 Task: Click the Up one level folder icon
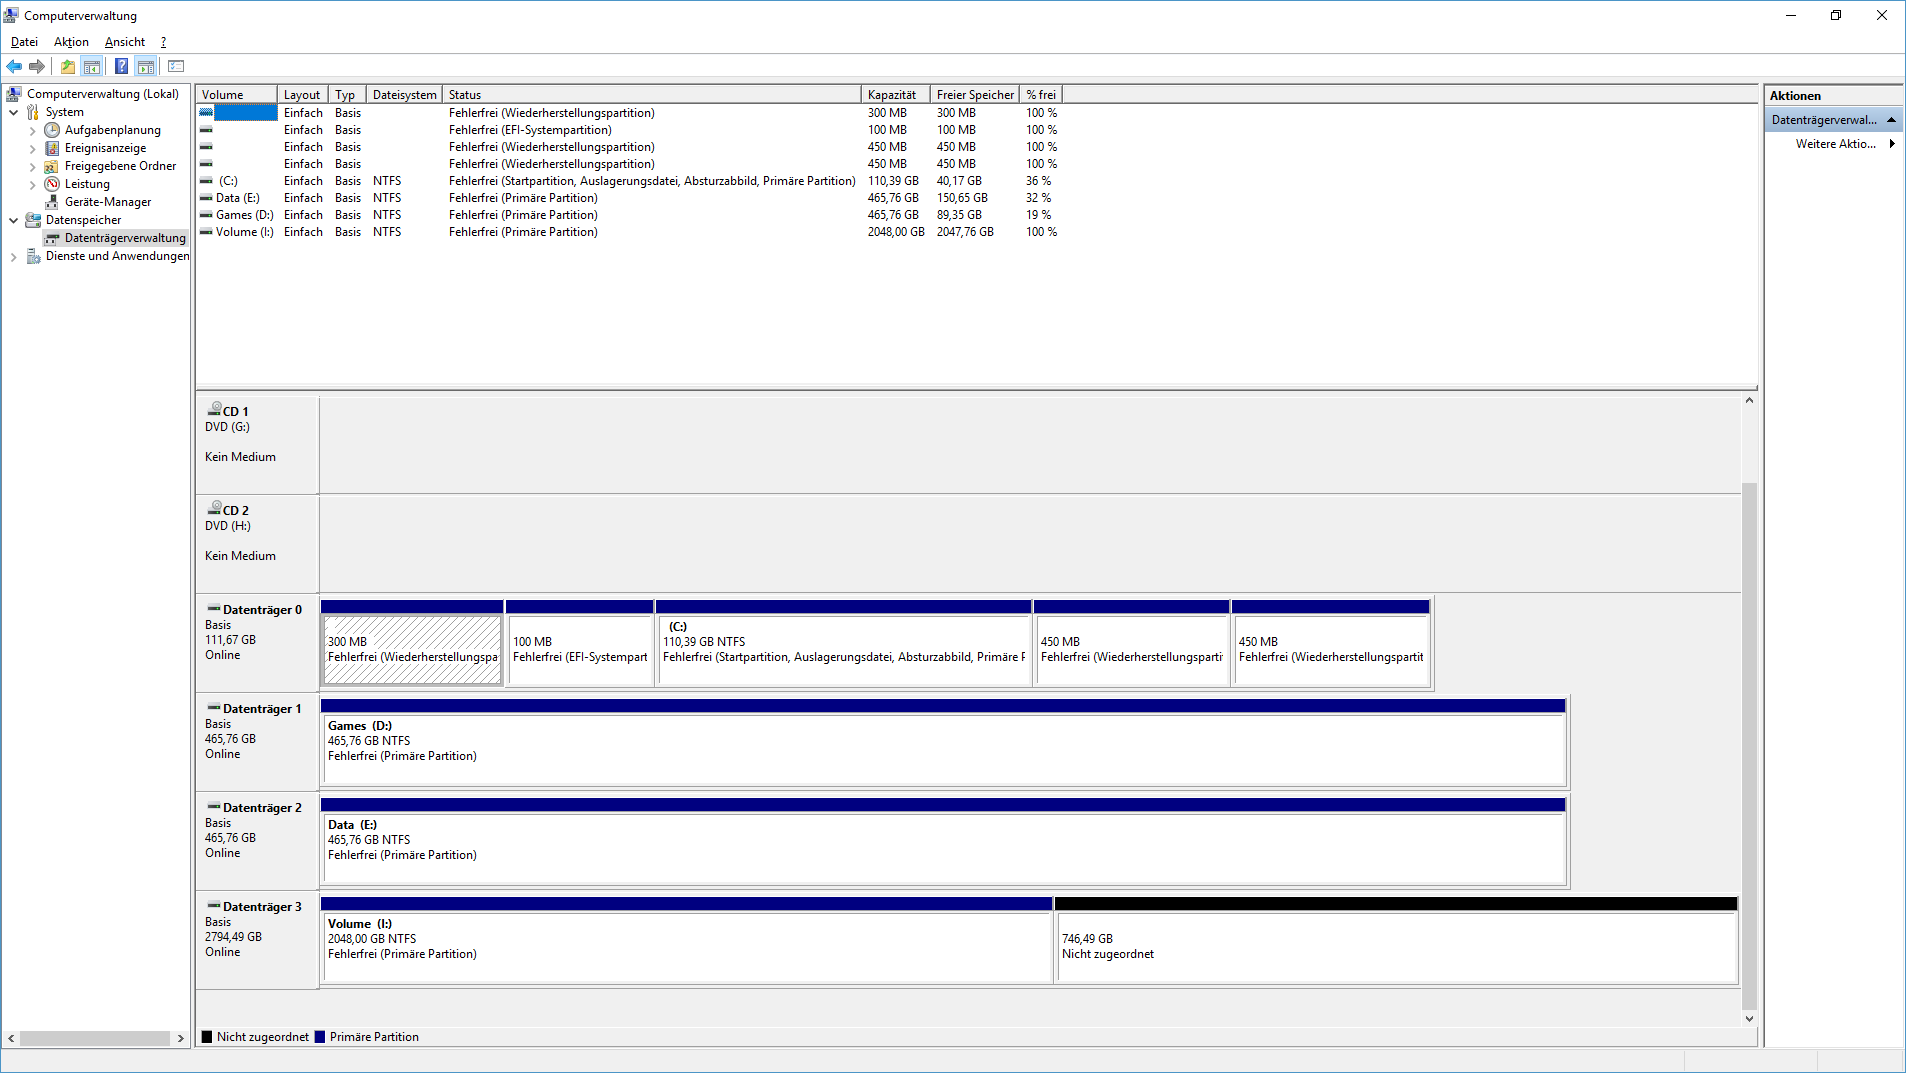coord(67,66)
